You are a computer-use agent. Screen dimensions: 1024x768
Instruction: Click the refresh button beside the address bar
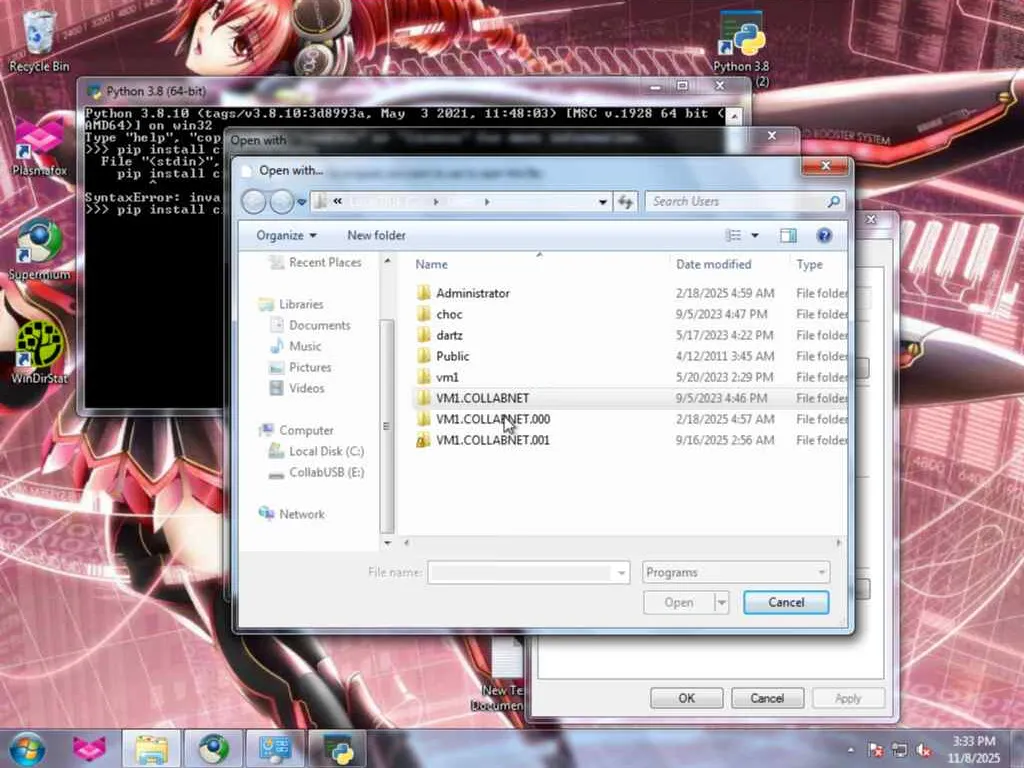click(x=626, y=202)
